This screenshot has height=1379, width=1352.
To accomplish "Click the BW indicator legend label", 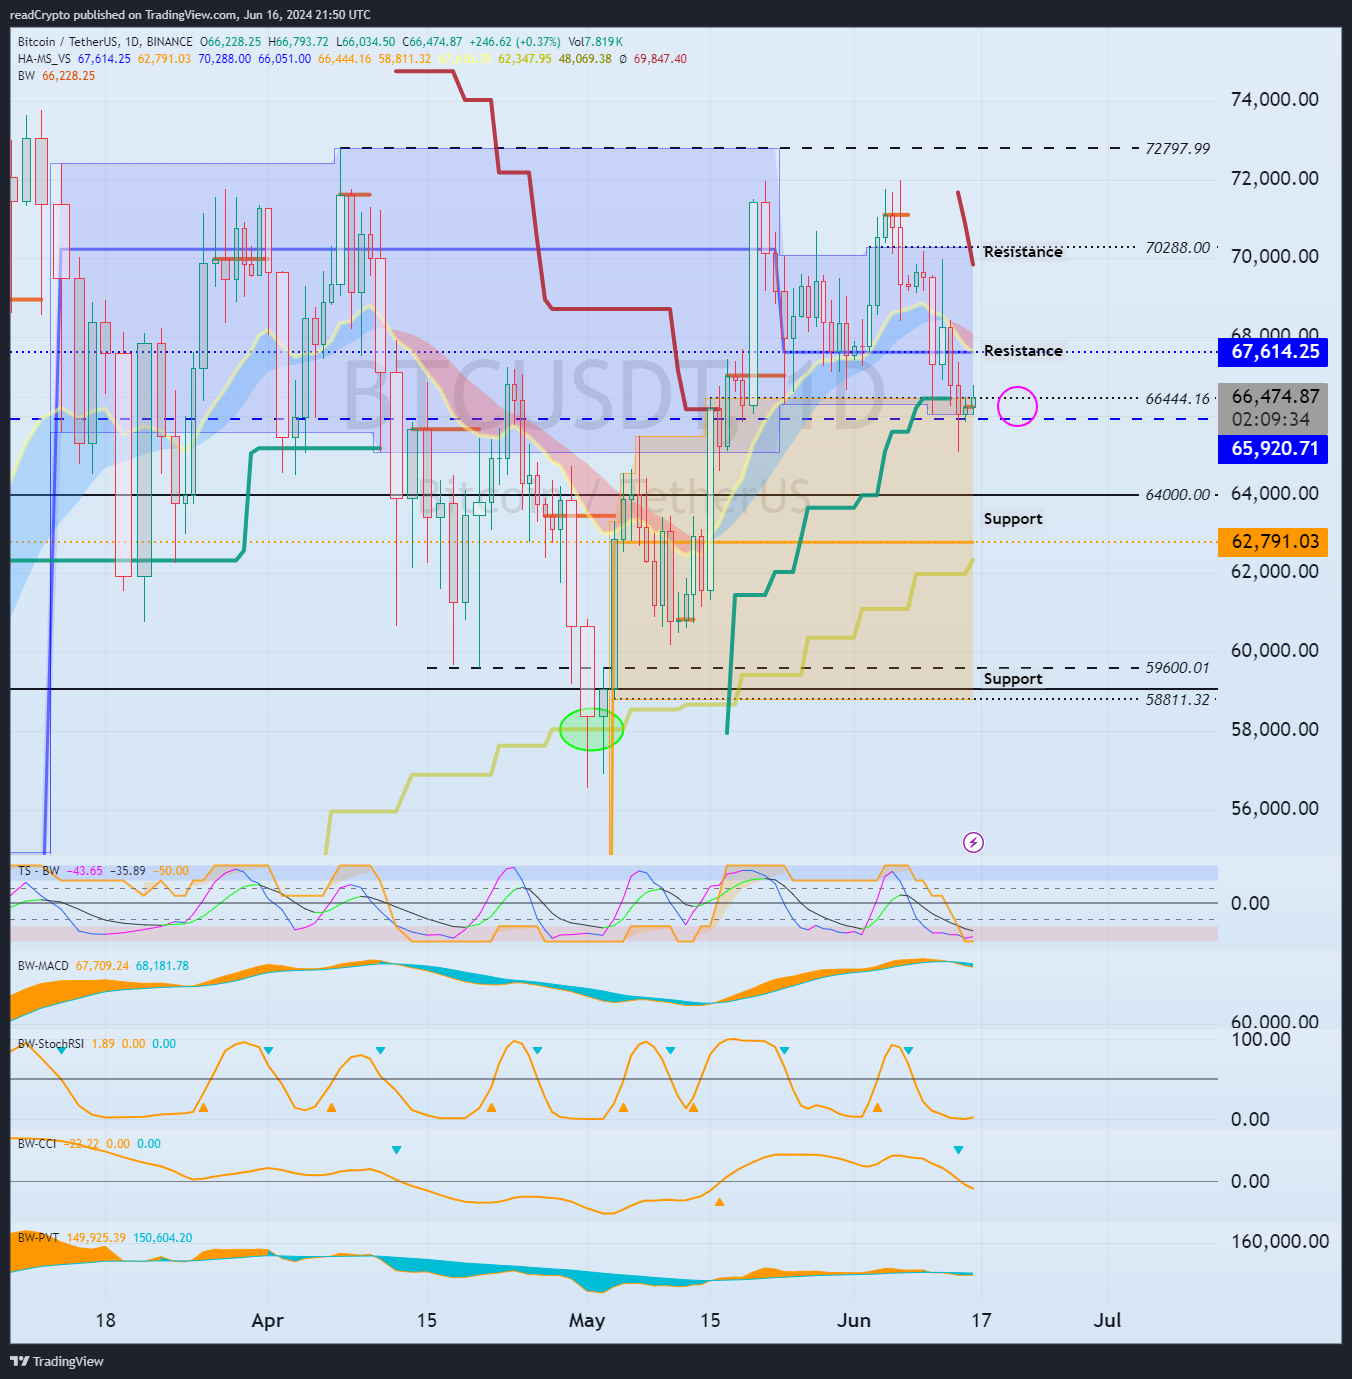I will point(26,76).
